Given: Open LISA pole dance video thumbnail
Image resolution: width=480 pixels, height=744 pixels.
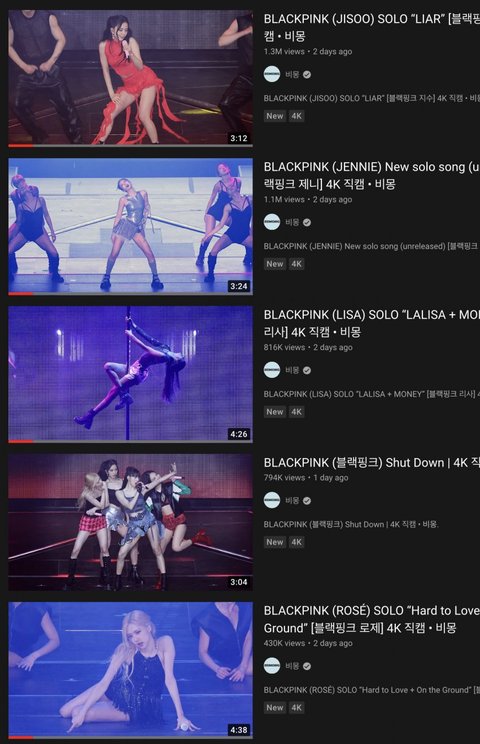Looking at the screenshot, I should click(x=130, y=374).
